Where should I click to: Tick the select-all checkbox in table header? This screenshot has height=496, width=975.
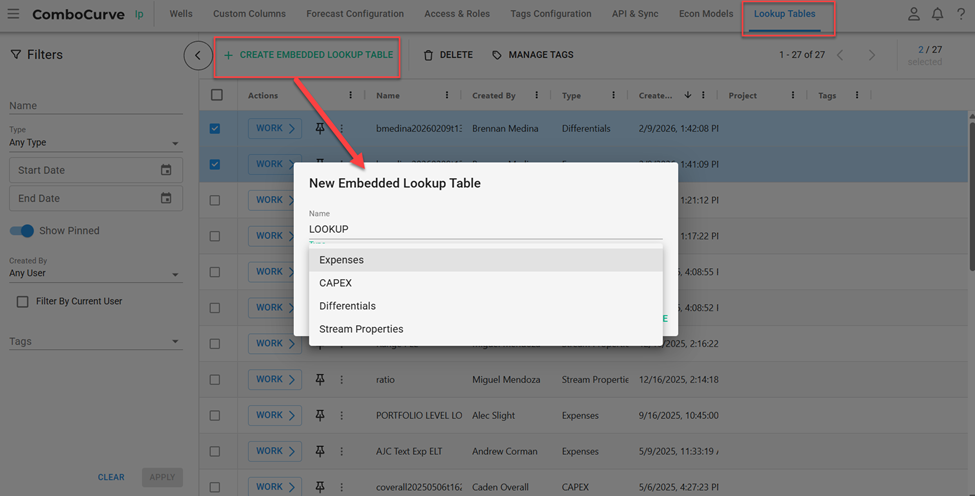pyautogui.click(x=217, y=95)
